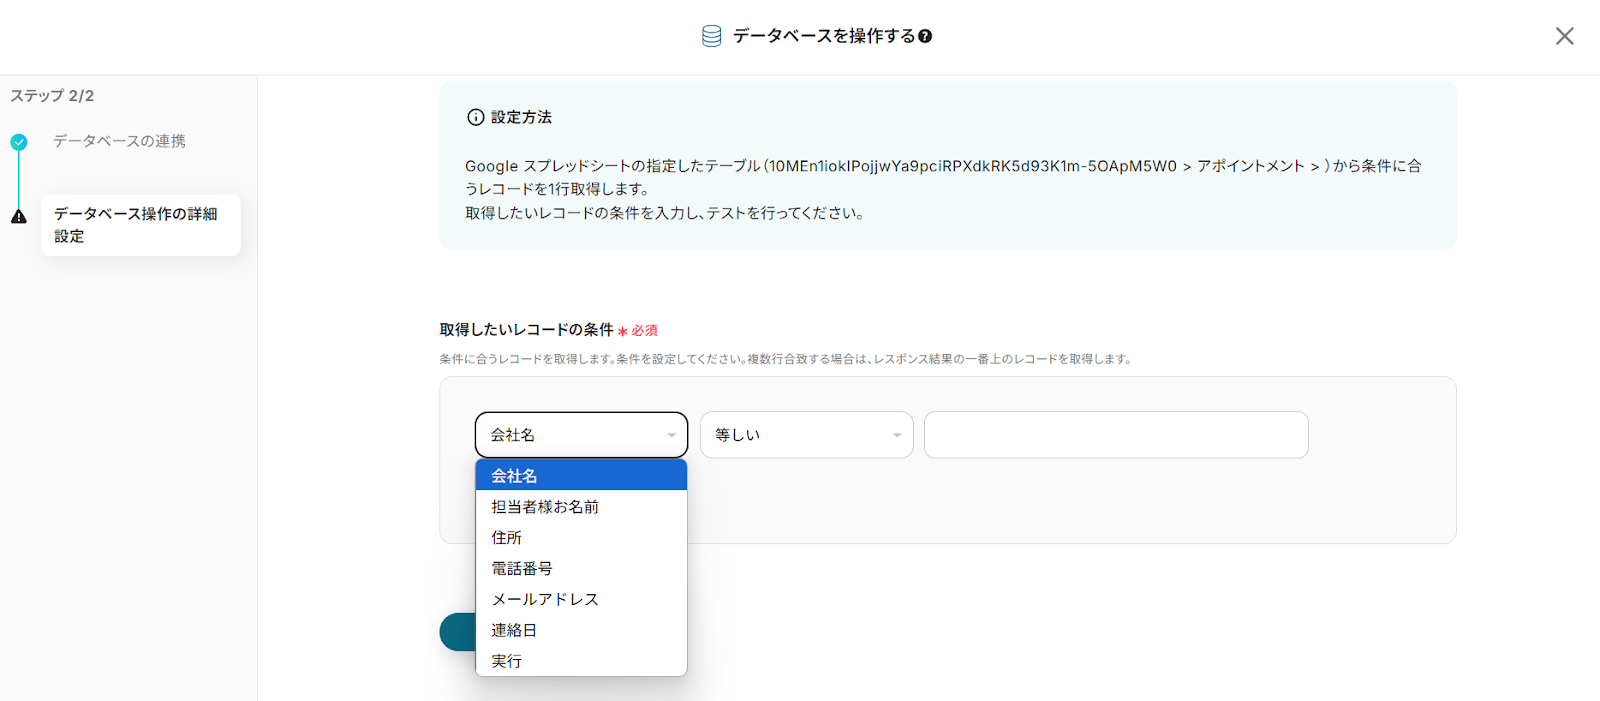Pick the 実行 option
The image size is (1600, 701).
[580, 661]
